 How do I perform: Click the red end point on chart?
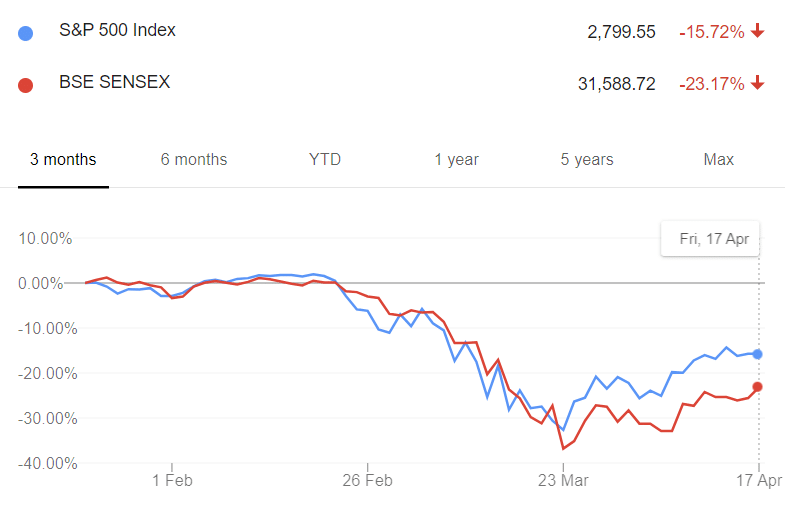tap(757, 387)
